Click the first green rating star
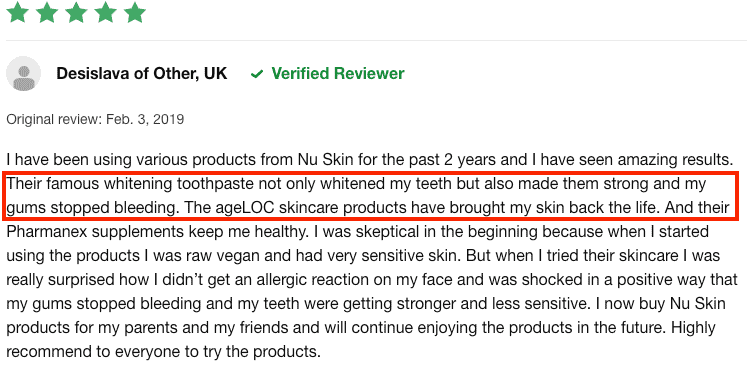 tap(18, 12)
